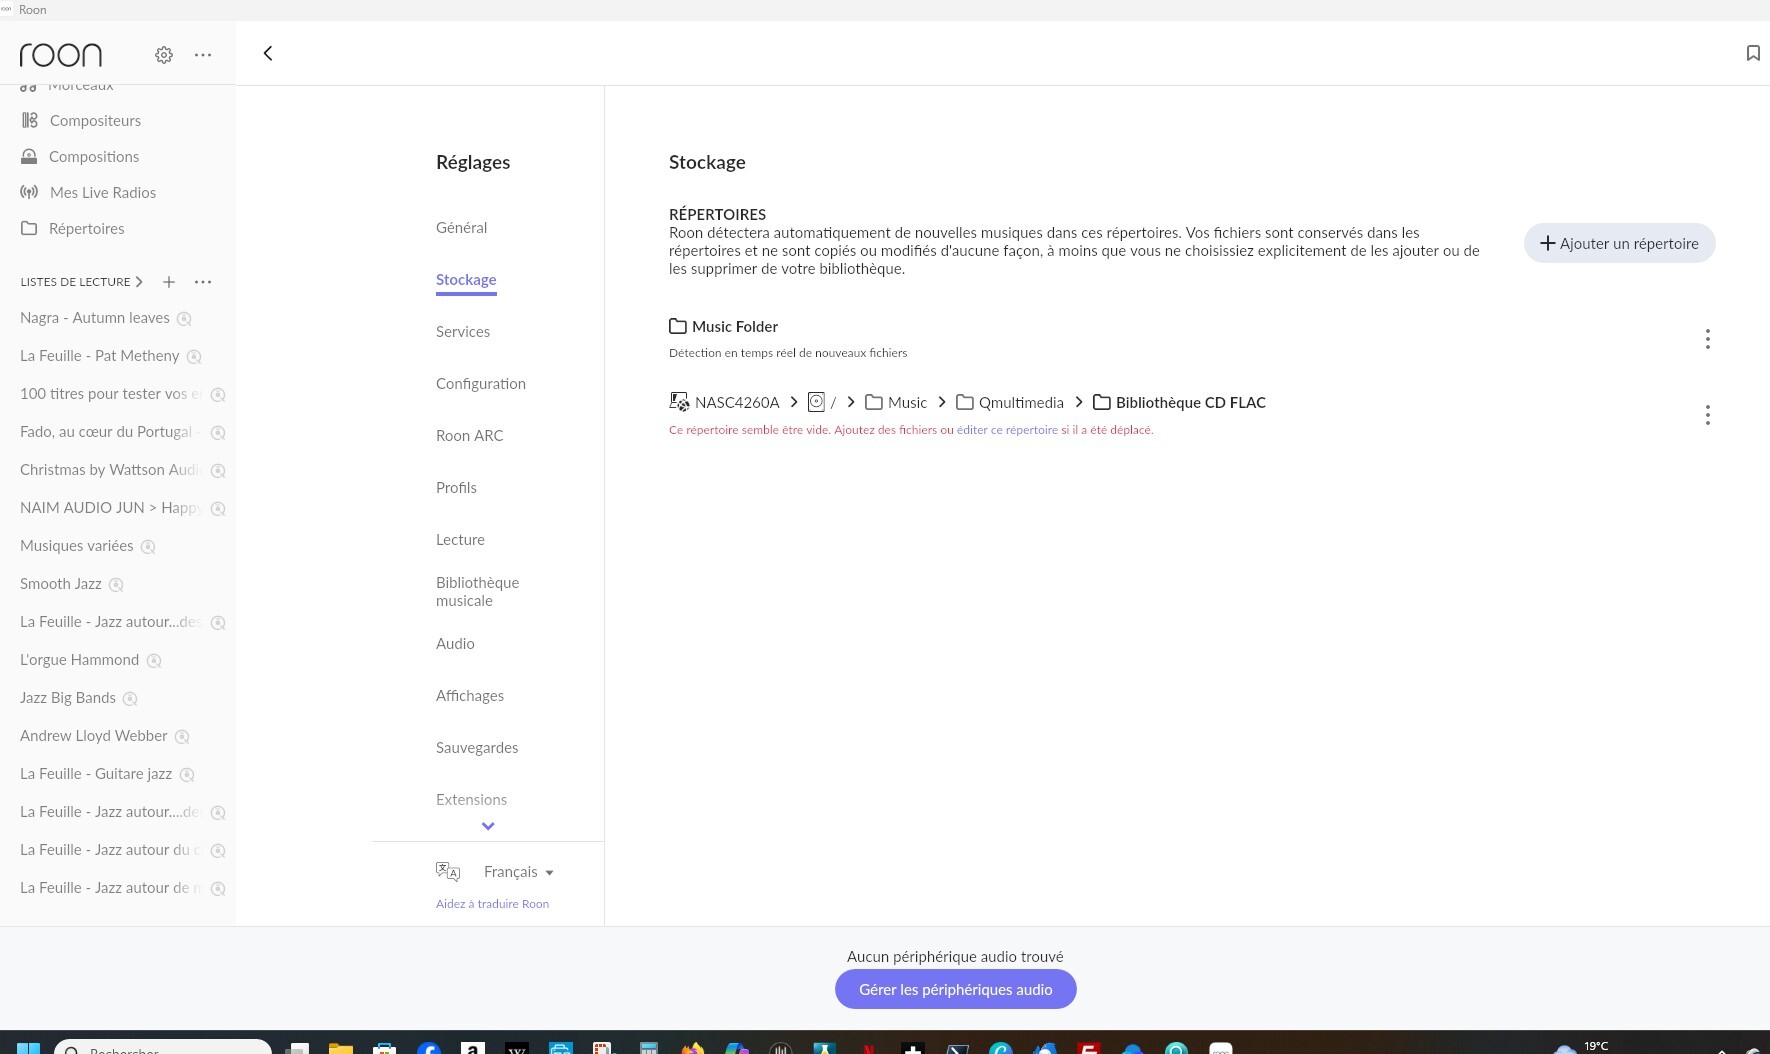Click the roon logo
Viewport: 1770px width, 1054px height.
[x=61, y=55]
